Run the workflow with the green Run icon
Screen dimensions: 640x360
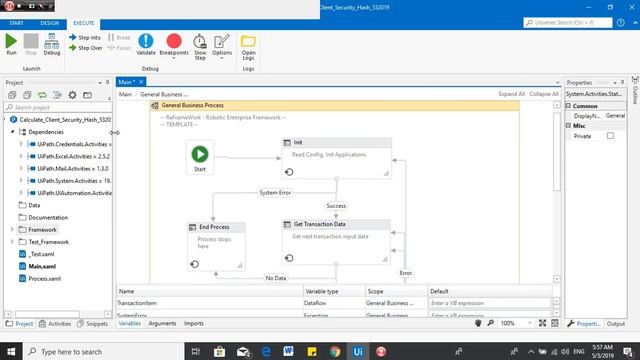click(11, 41)
